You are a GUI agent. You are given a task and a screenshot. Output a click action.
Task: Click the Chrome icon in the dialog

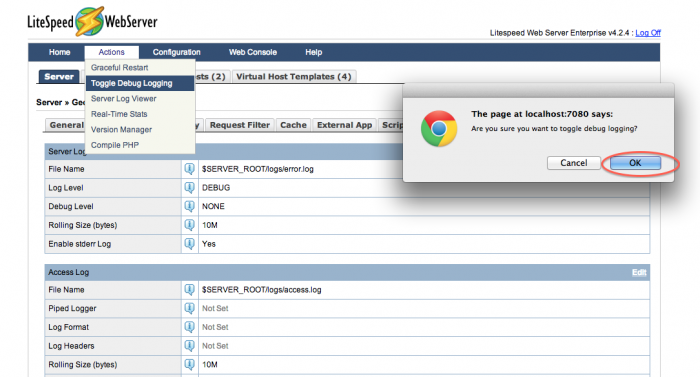[439, 129]
